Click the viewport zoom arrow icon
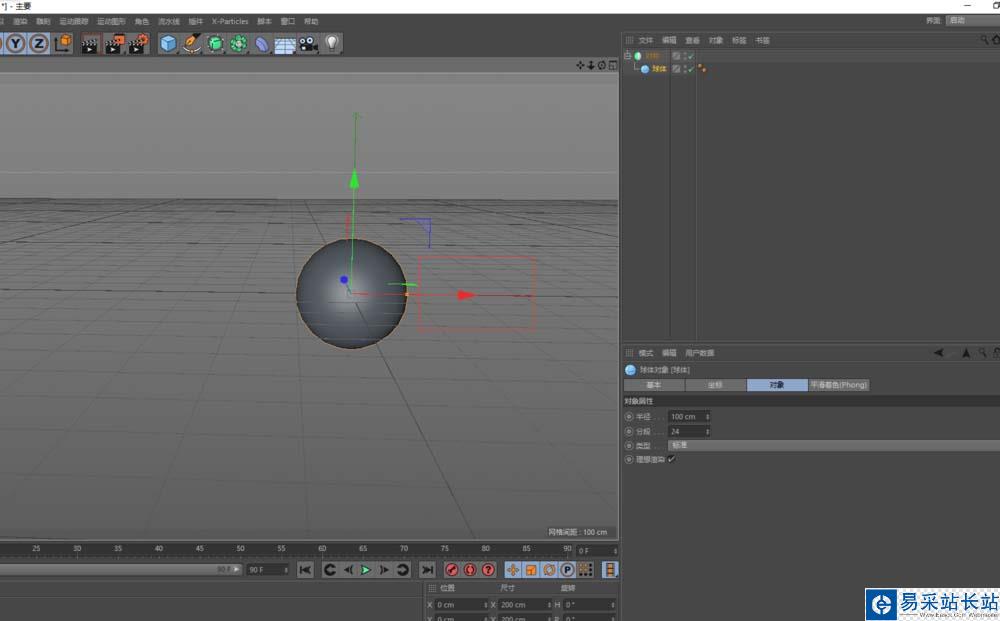The width and height of the screenshot is (1000, 621). tap(591, 65)
